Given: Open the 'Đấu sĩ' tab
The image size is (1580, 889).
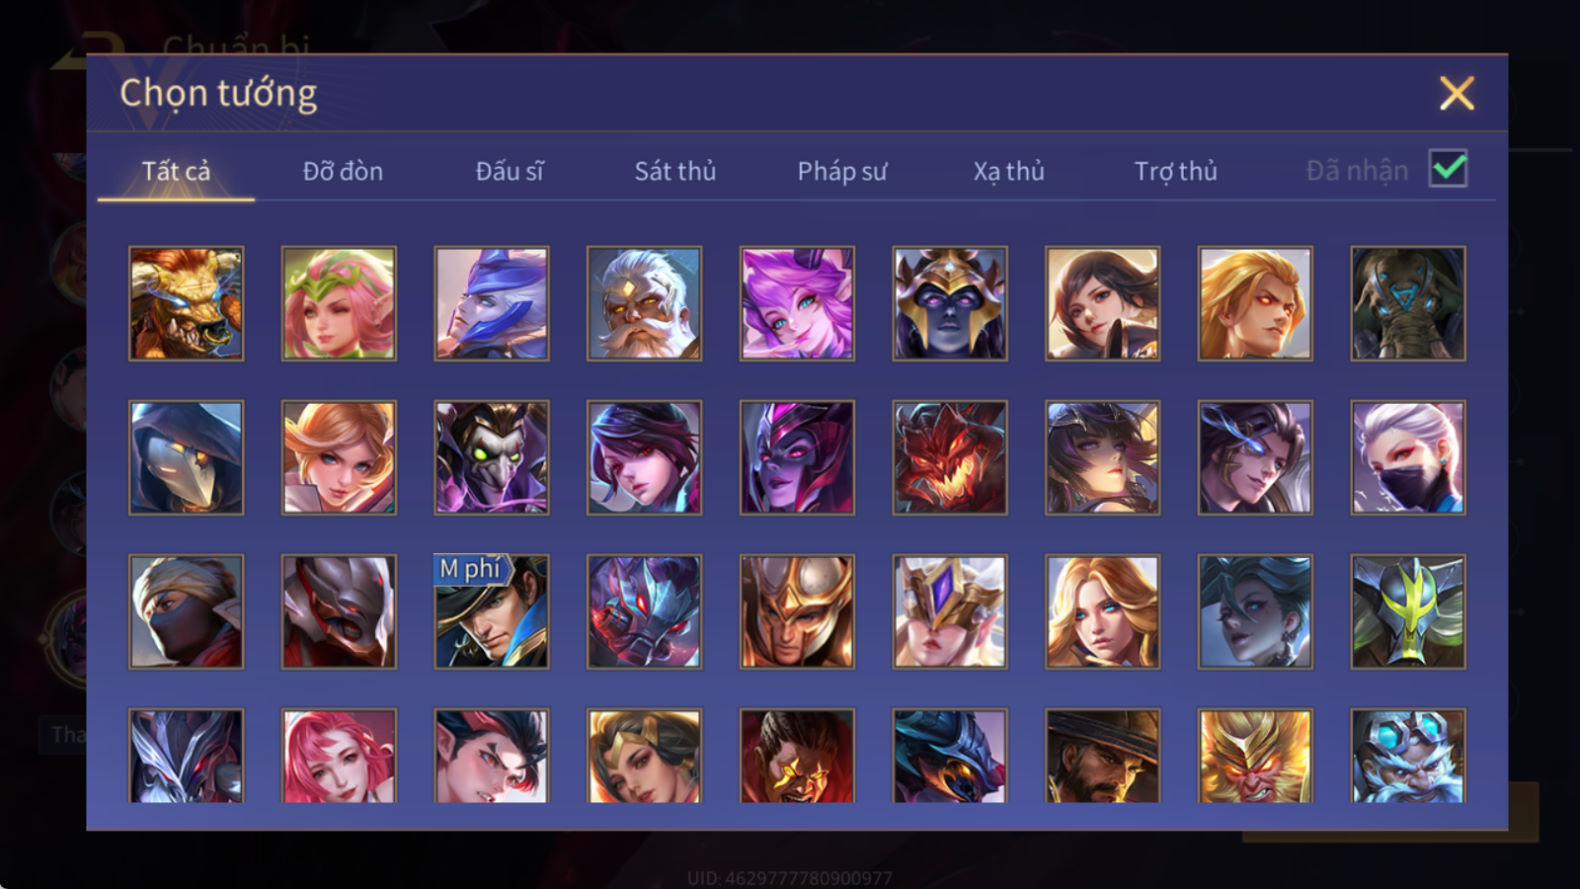Looking at the screenshot, I should pyautogui.click(x=509, y=171).
